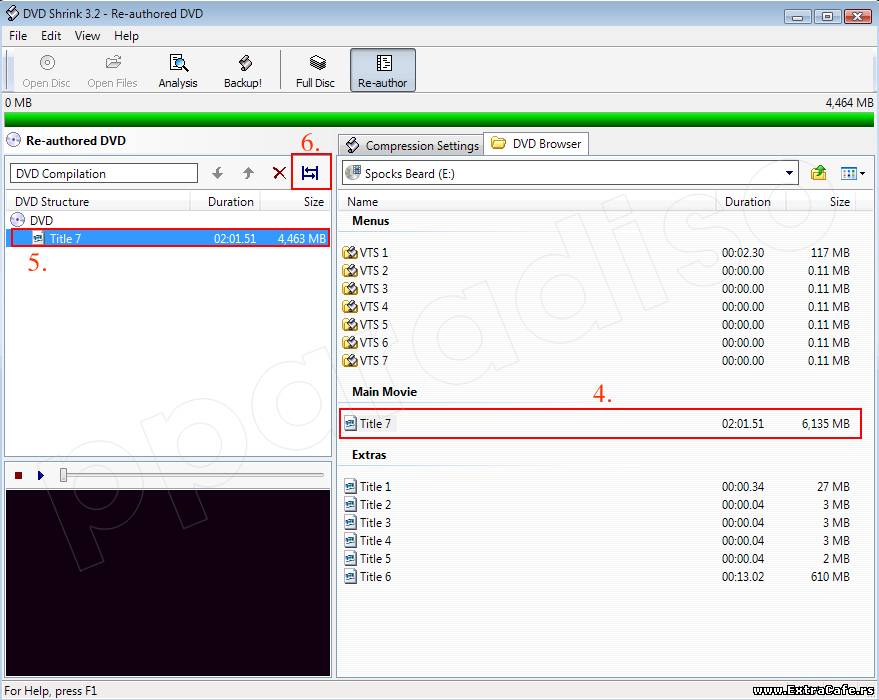
Task: Open the View menu
Action: pyautogui.click(x=87, y=36)
